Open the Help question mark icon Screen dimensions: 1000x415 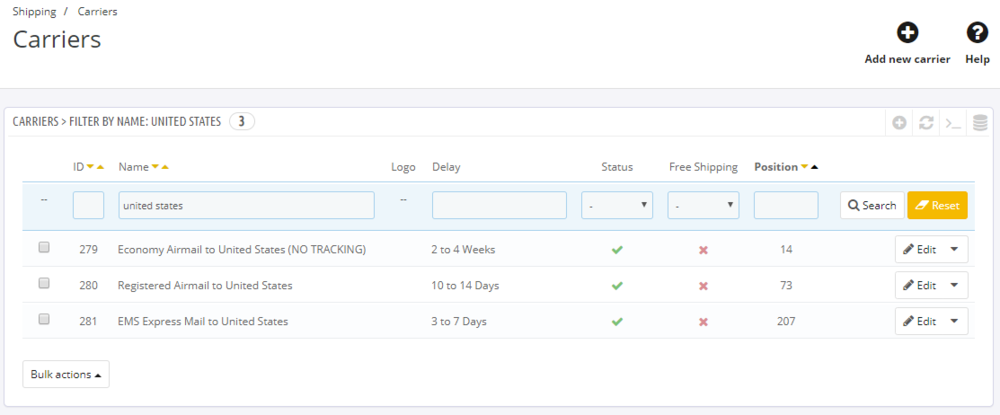point(977,34)
